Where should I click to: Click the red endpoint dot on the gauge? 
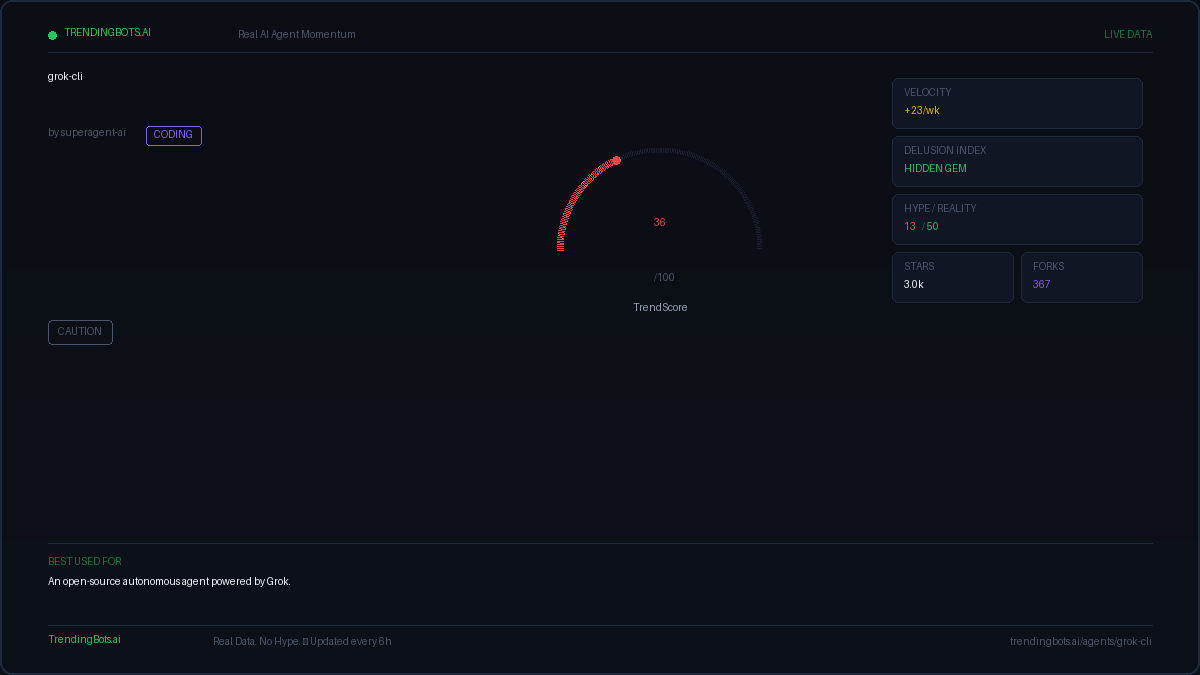[x=616, y=160]
